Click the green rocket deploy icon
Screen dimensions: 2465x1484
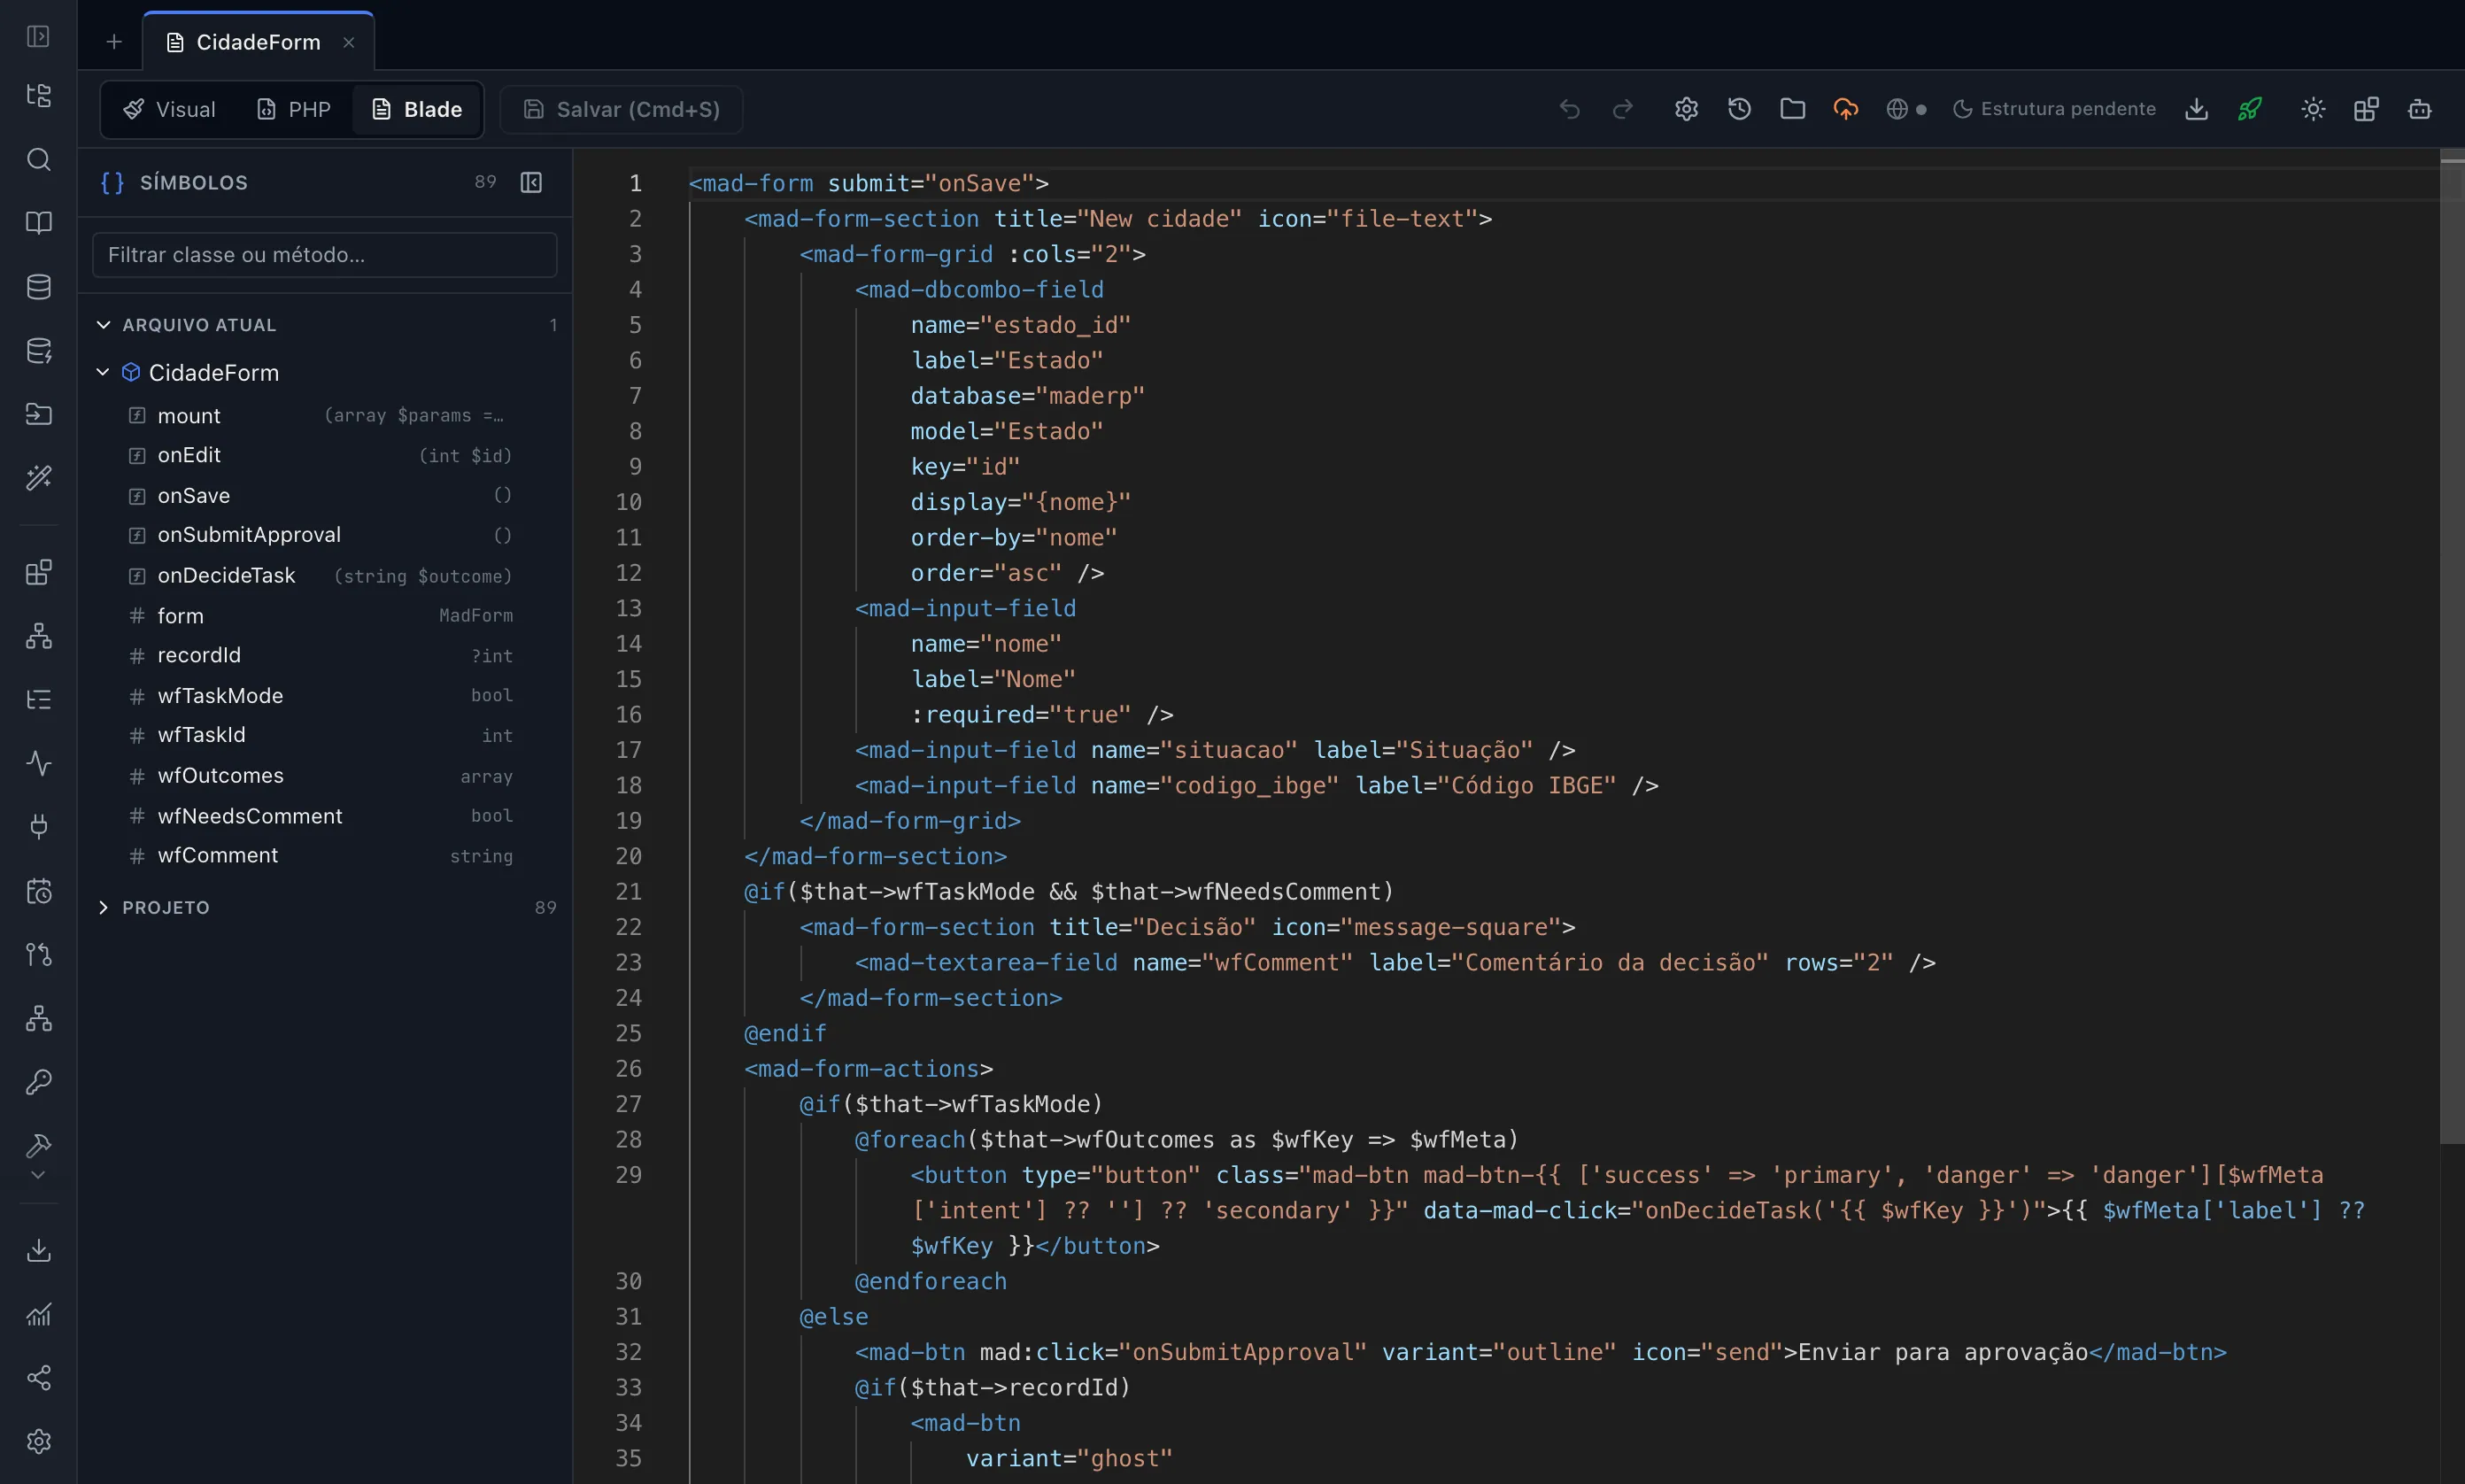click(2250, 109)
